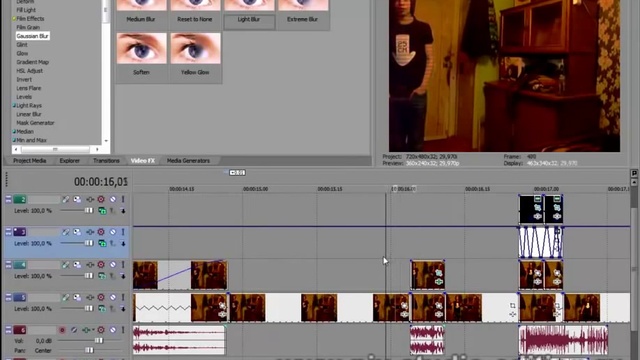Screen dimensions: 640x360
Task: Open Track Motion for track 3
Action: [77, 232]
